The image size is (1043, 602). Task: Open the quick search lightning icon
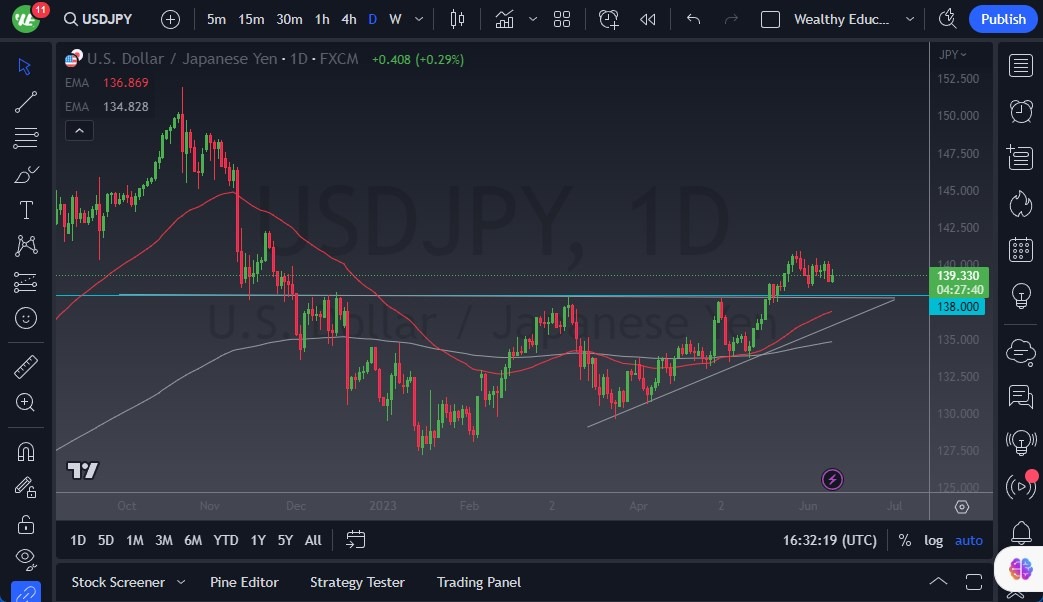click(x=947, y=19)
